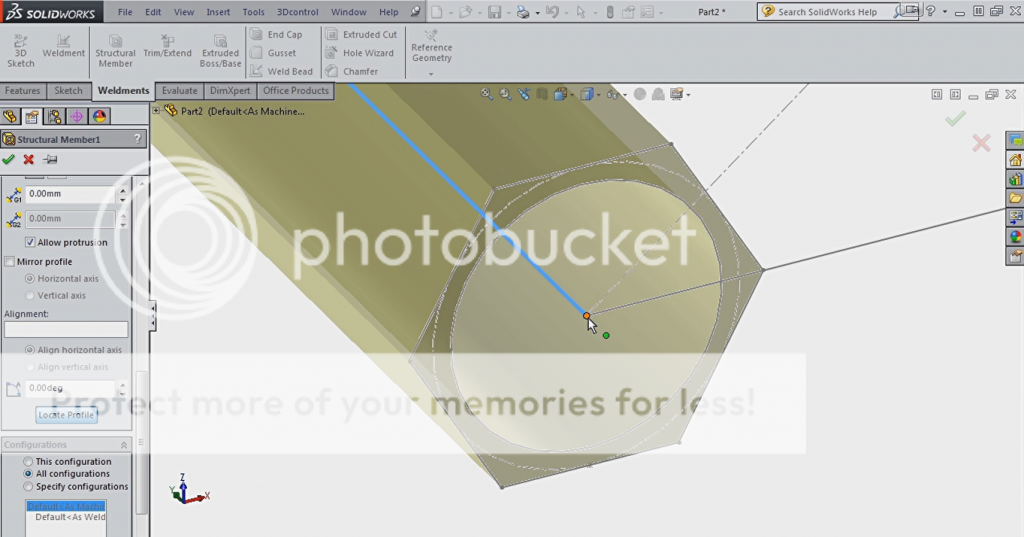Enable the Mirror profile checkbox
Viewport: 1024px width, 537px height.
10,262
